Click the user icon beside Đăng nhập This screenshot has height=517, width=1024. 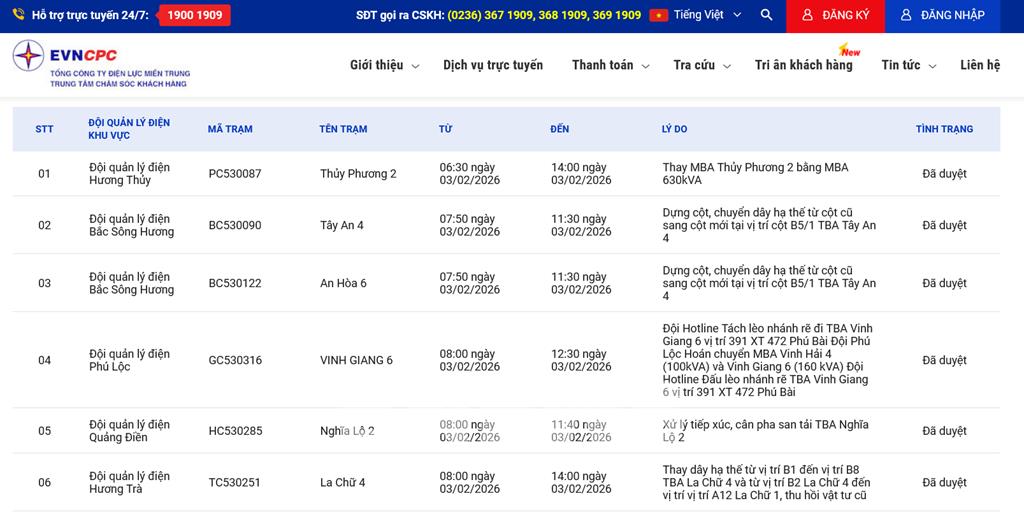click(906, 15)
